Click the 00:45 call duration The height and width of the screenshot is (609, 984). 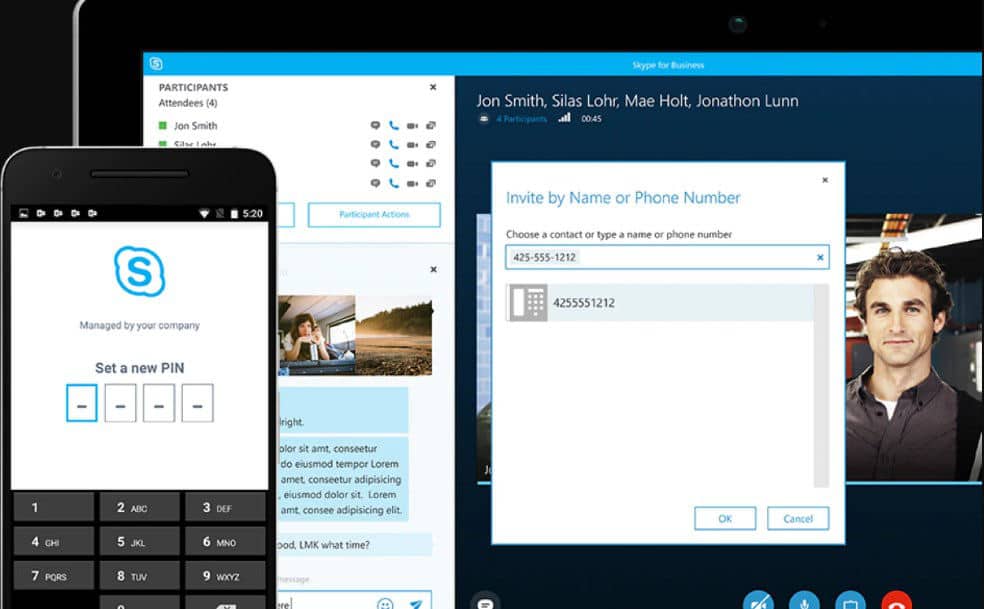591,119
